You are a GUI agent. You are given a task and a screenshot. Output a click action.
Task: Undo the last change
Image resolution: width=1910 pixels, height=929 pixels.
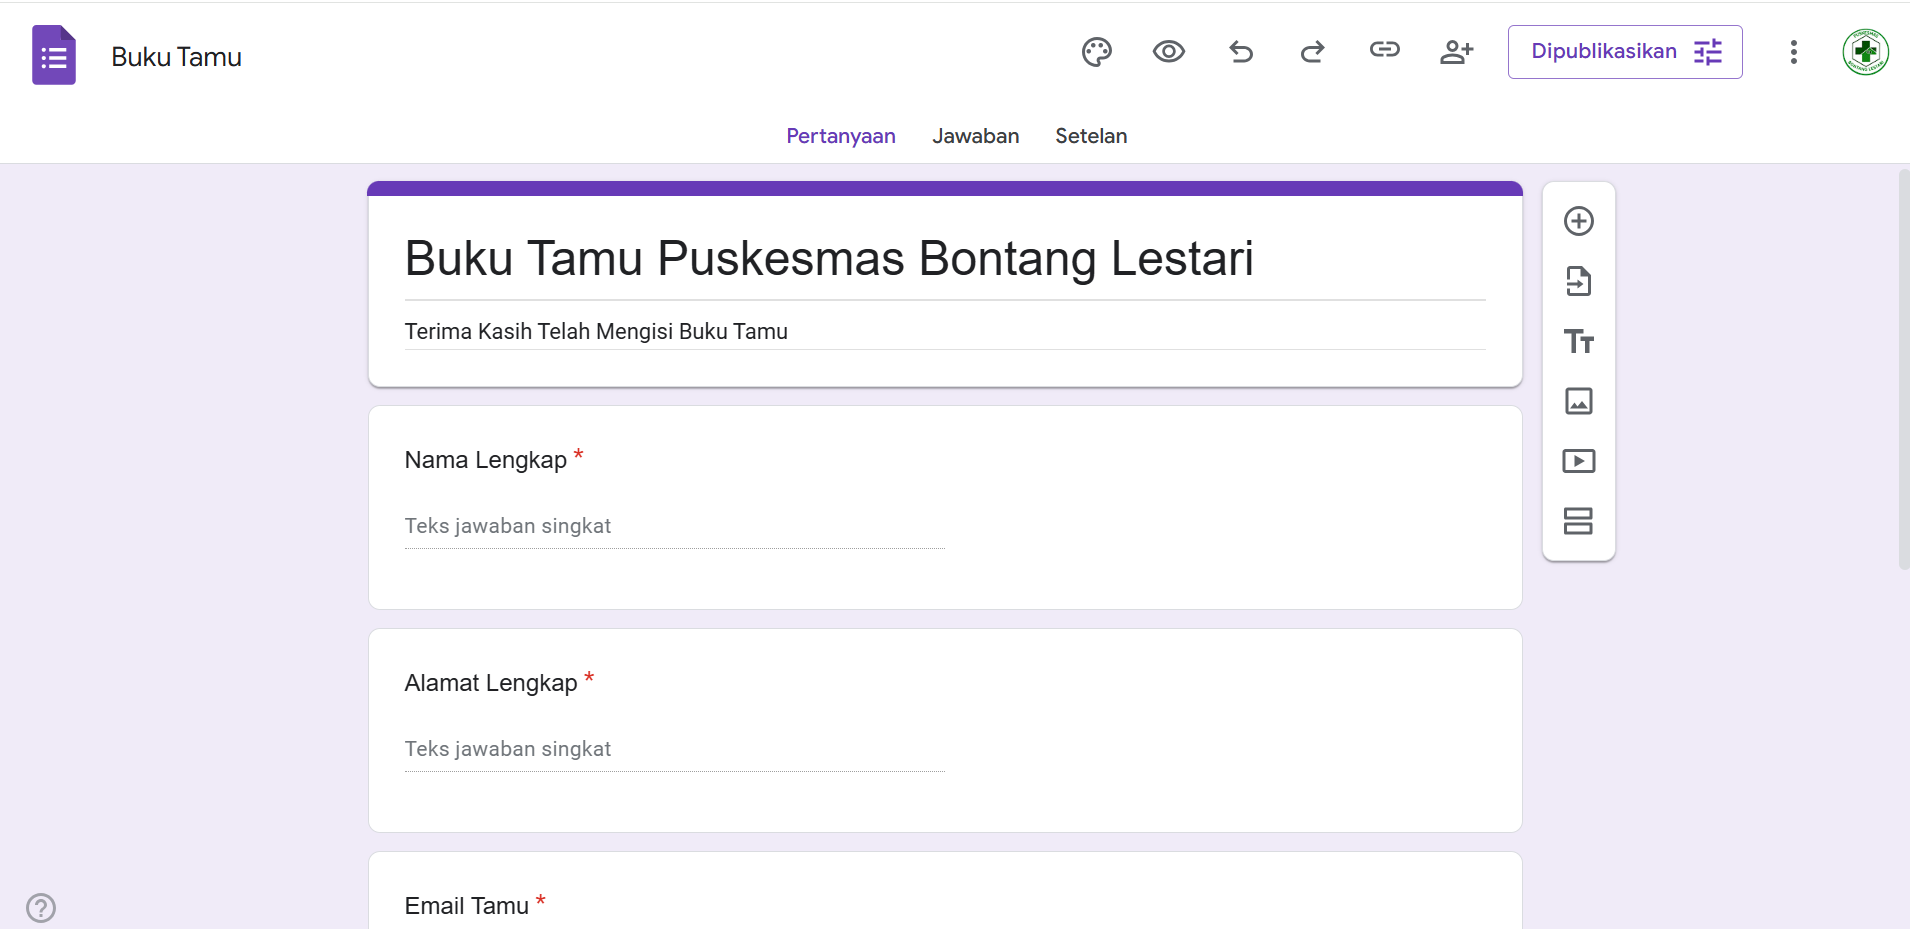[x=1241, y=52]
